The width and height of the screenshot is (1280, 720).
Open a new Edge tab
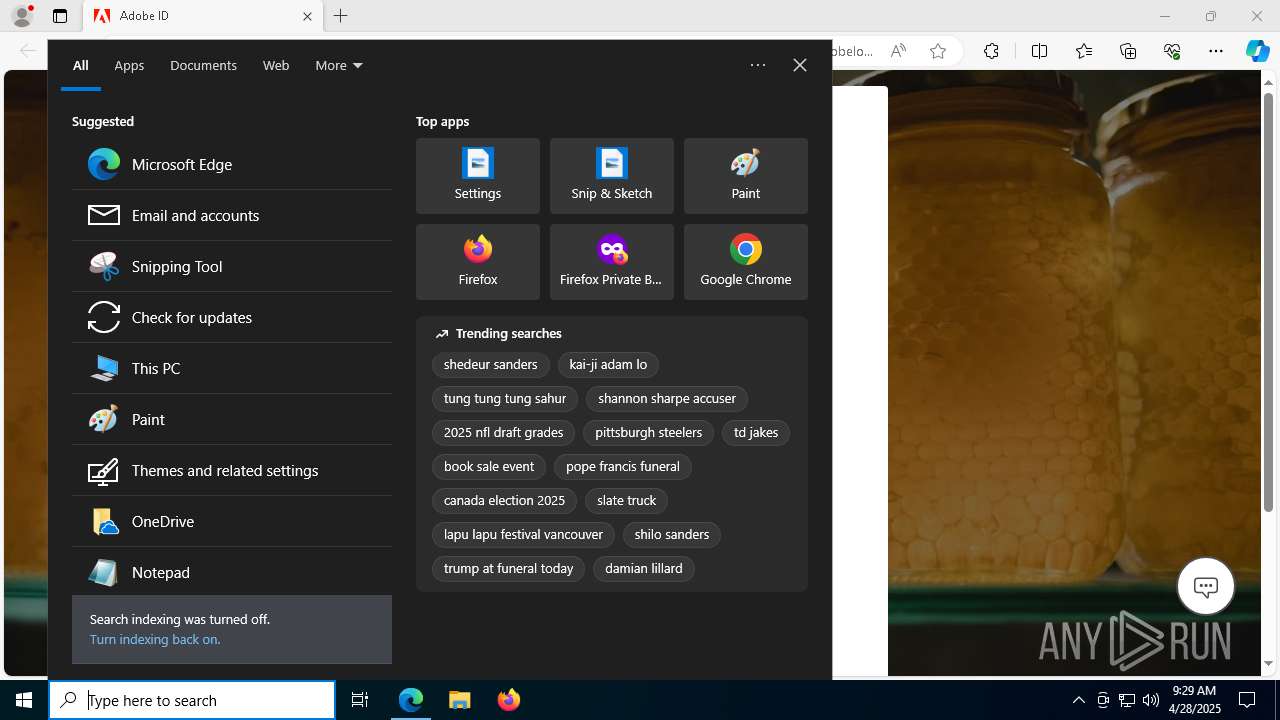341,16
